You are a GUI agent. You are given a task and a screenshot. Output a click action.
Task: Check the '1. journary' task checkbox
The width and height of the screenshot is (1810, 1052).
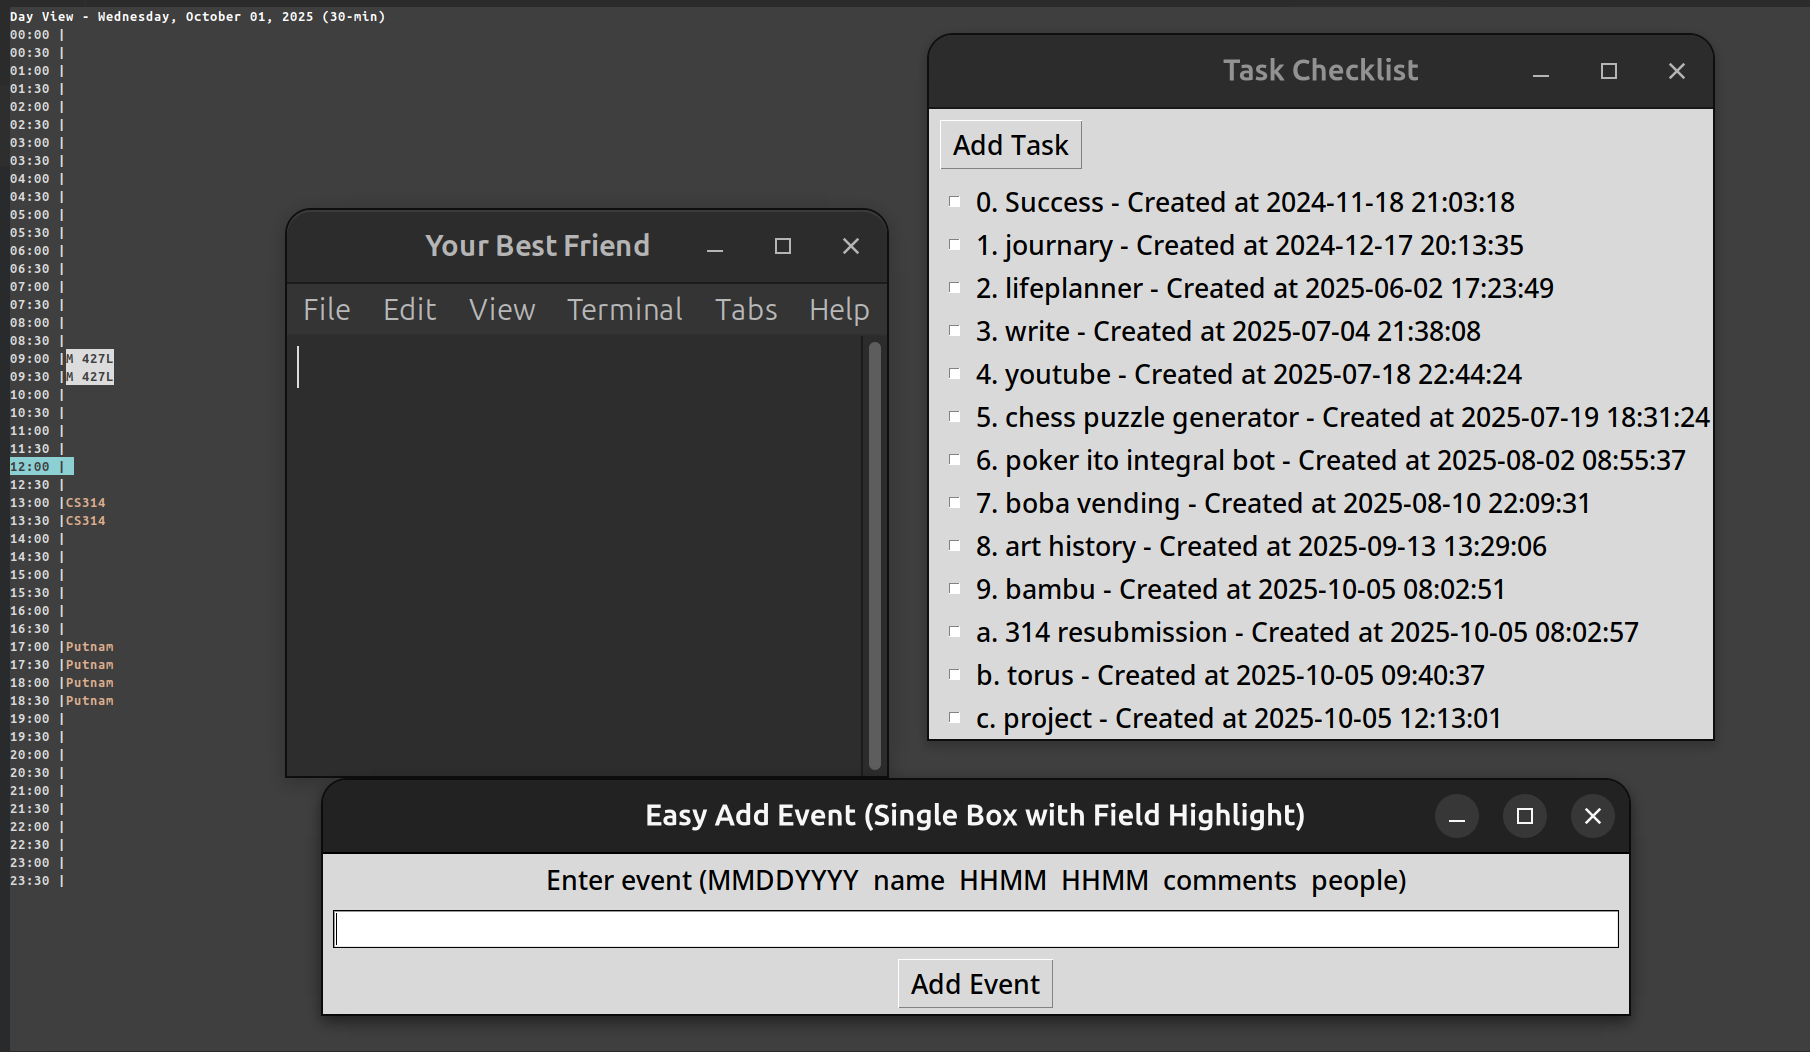[x=955, y=245]
